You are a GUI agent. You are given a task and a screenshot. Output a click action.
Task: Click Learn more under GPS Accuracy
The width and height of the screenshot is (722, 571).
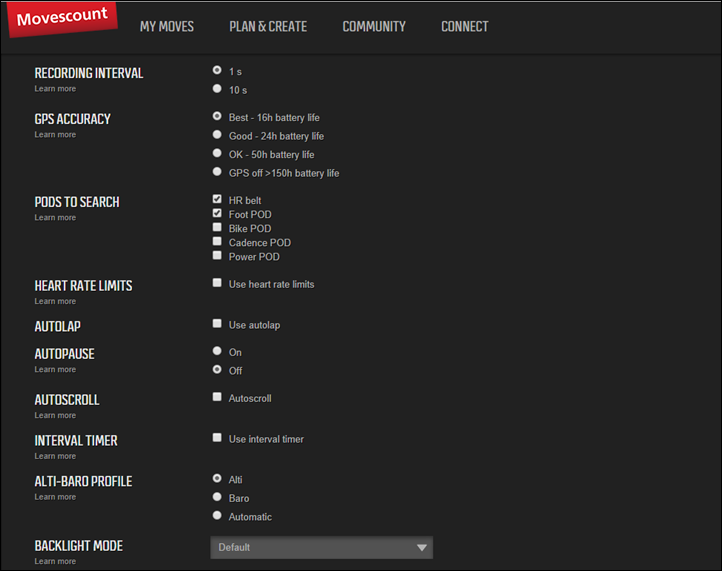click(x=55, y=135)
